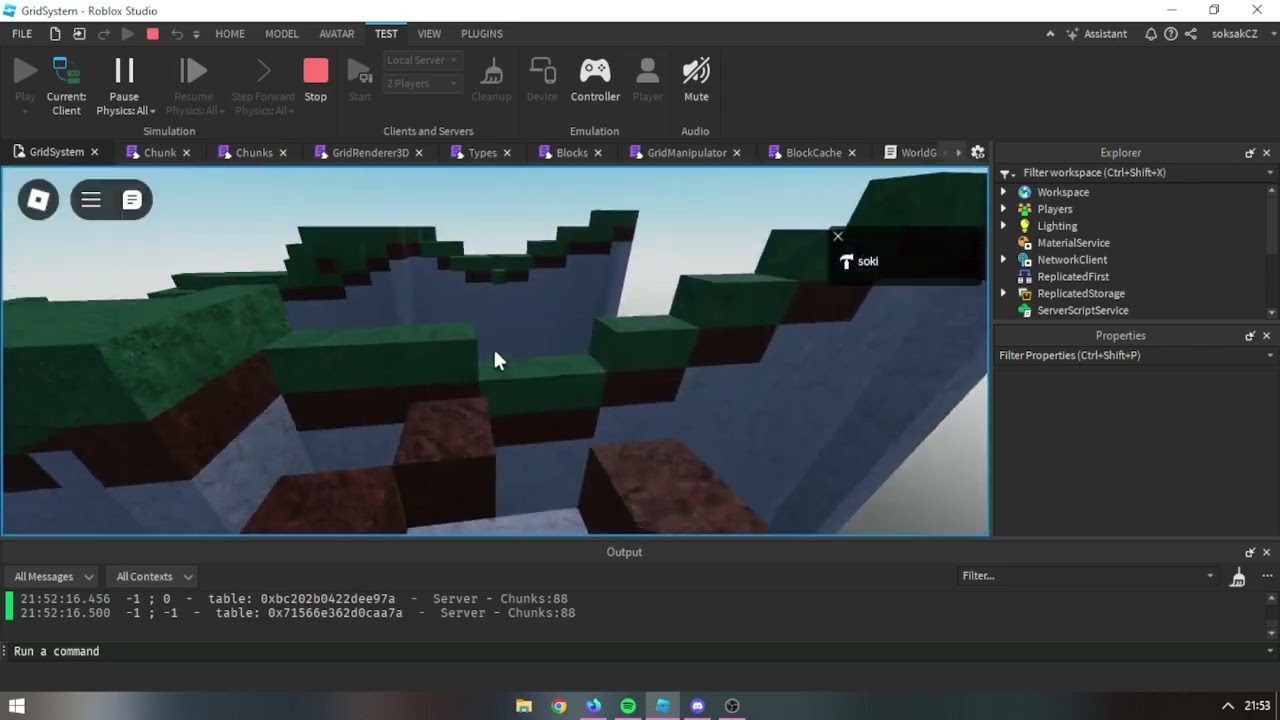Clear the Output with the broom icon
The height and width of the screenshot is (720, 1280).
tap(1238, 577)
